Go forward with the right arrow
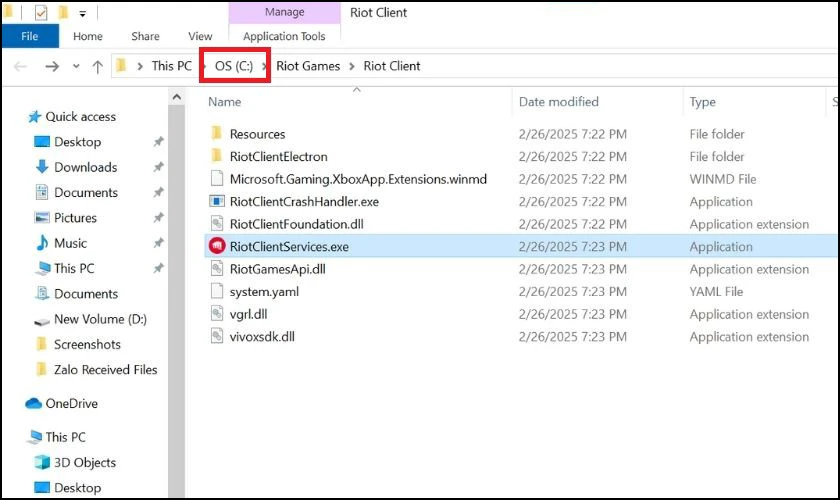The height and width of the screenshot is (500, 840). 52,66
